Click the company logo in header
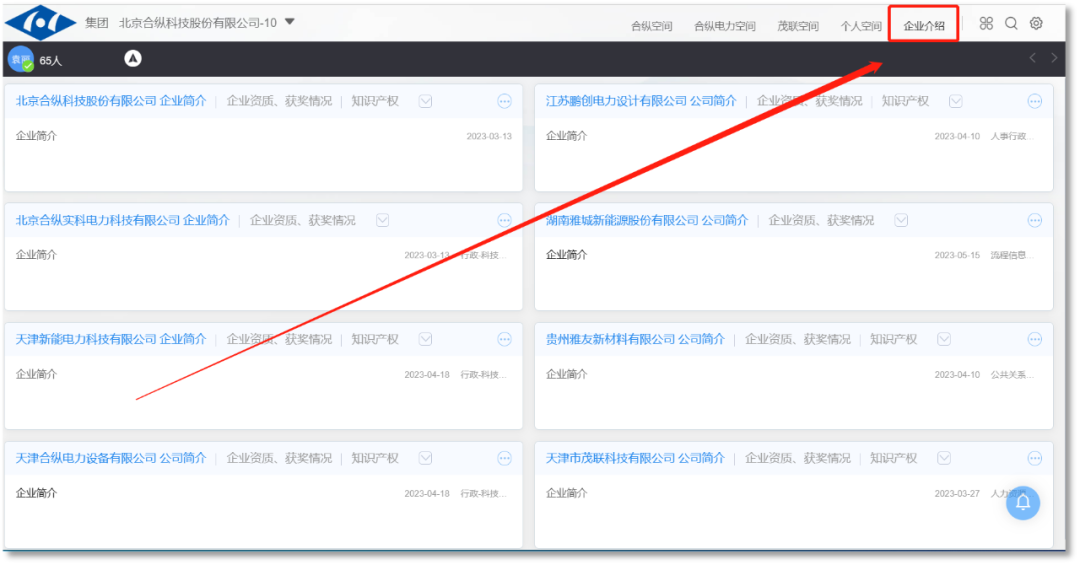The height and width of the screenshot is (565, 1080). click(41, 23)
